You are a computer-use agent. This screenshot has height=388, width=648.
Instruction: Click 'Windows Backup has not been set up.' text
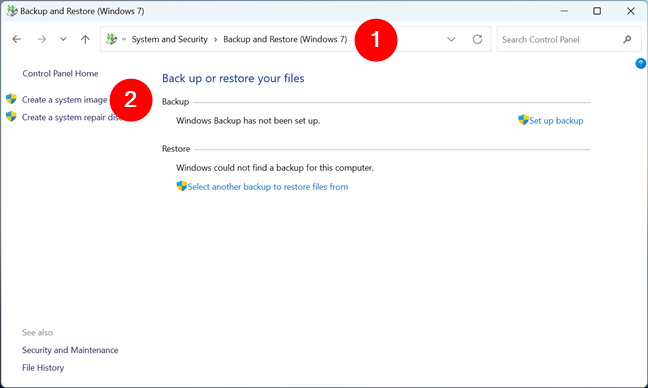coord(248,121)
